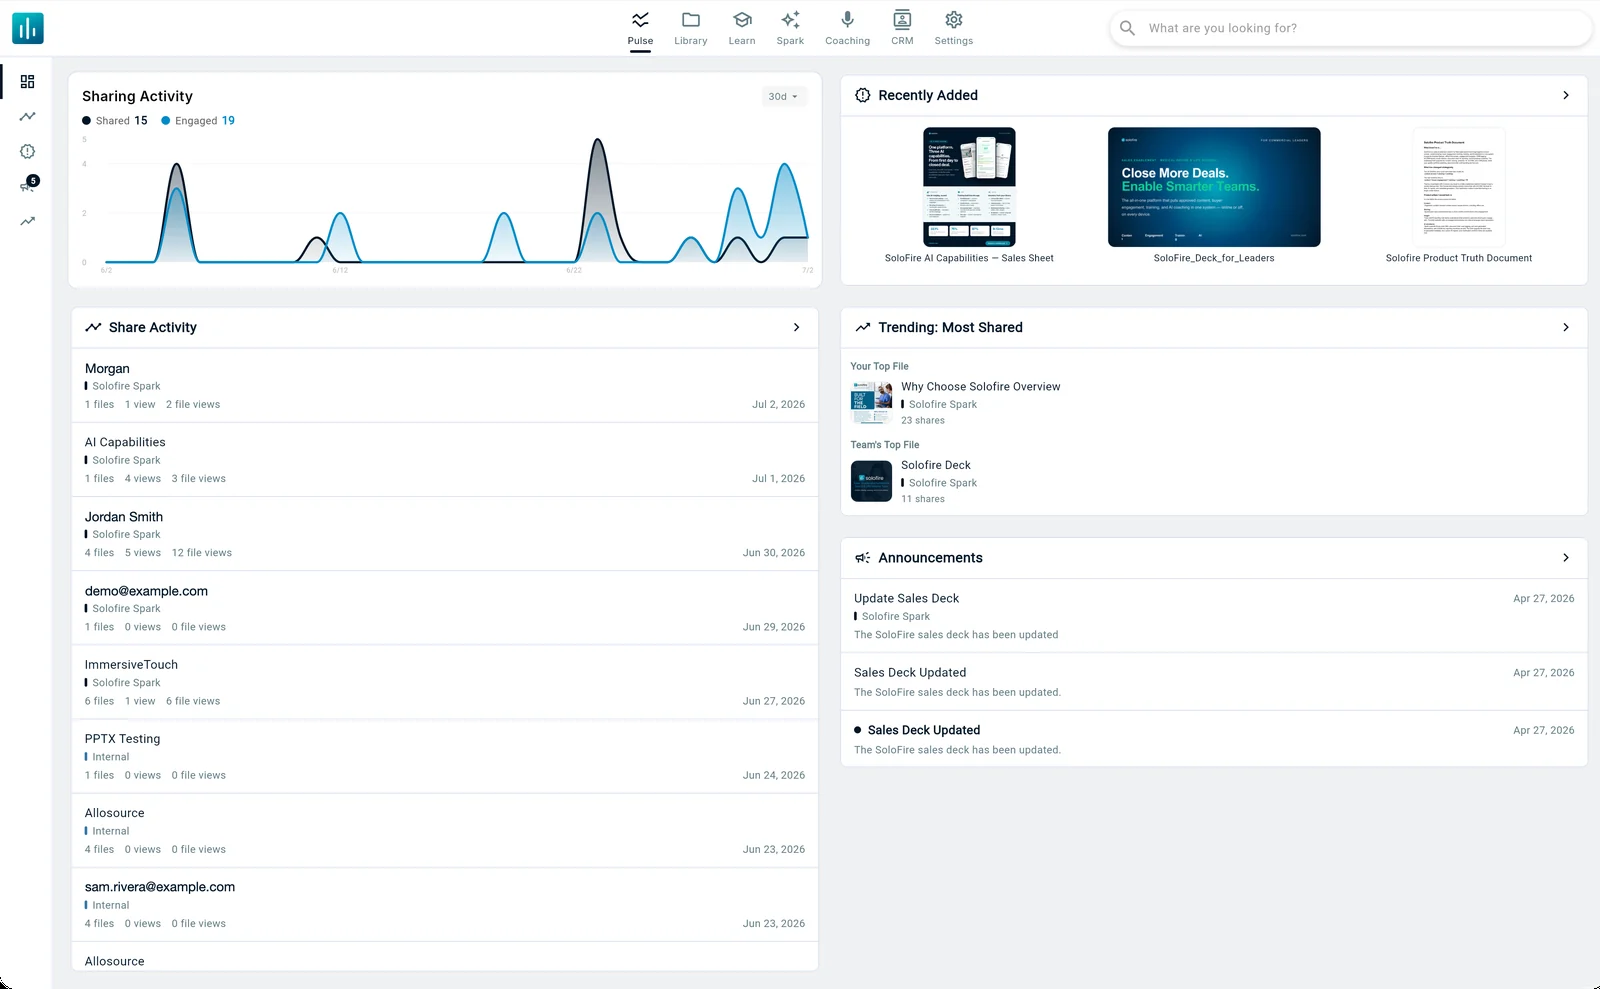The height and width of the screenshot is (989, 1600).
Task: Click the Share Activity header trend icon
Action: click(93, 327)
